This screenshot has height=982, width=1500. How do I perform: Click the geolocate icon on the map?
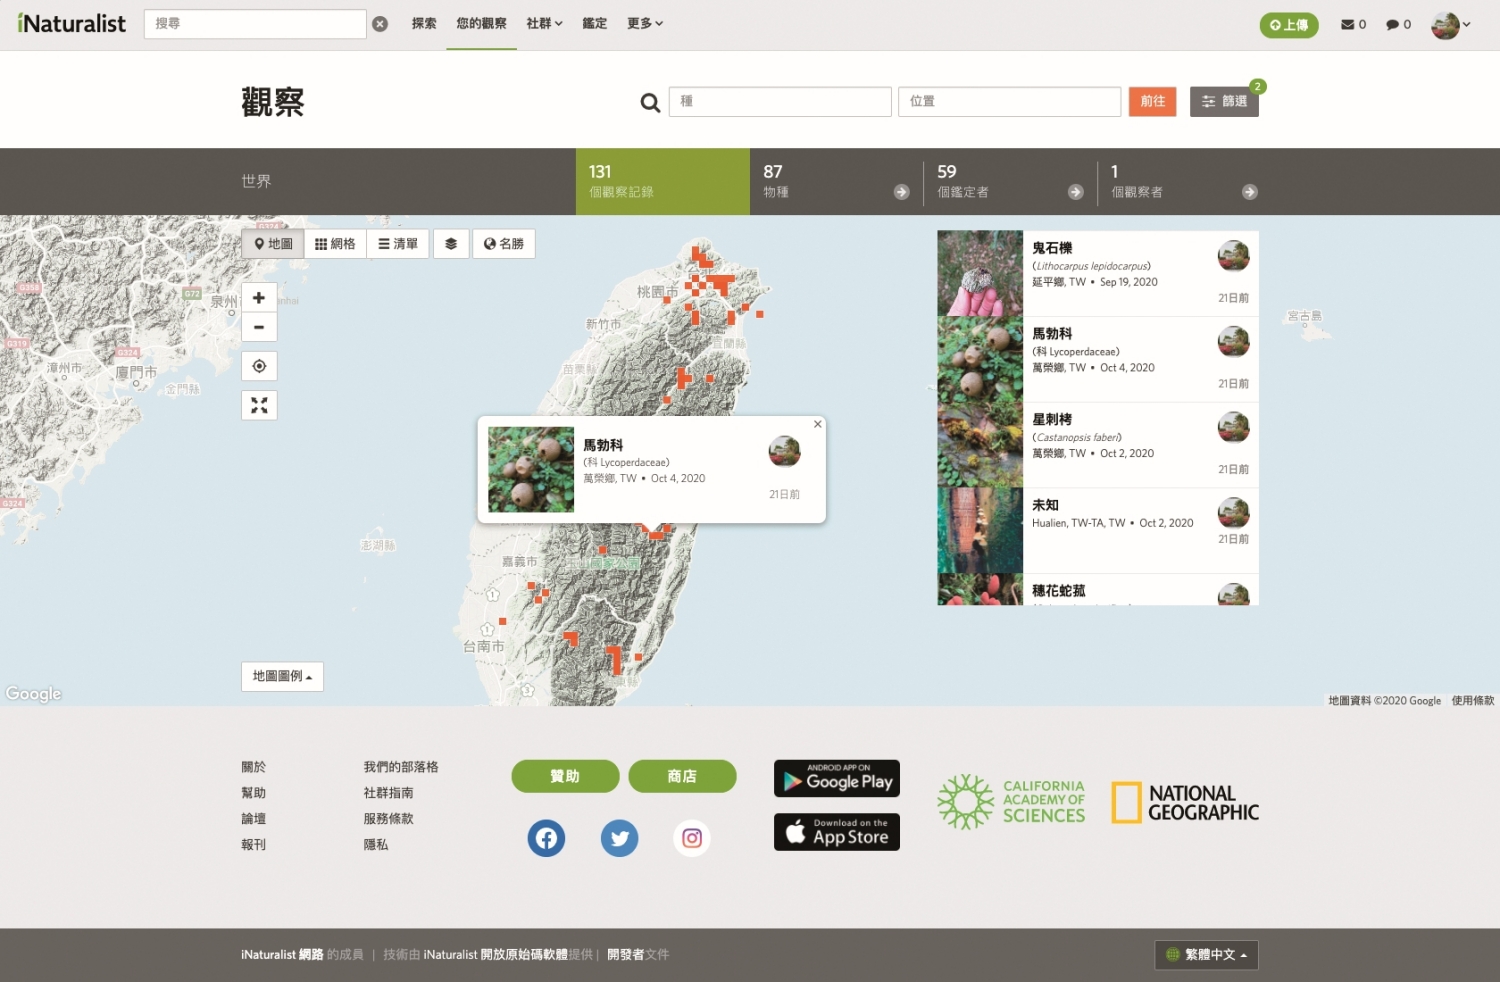point(259,366)
